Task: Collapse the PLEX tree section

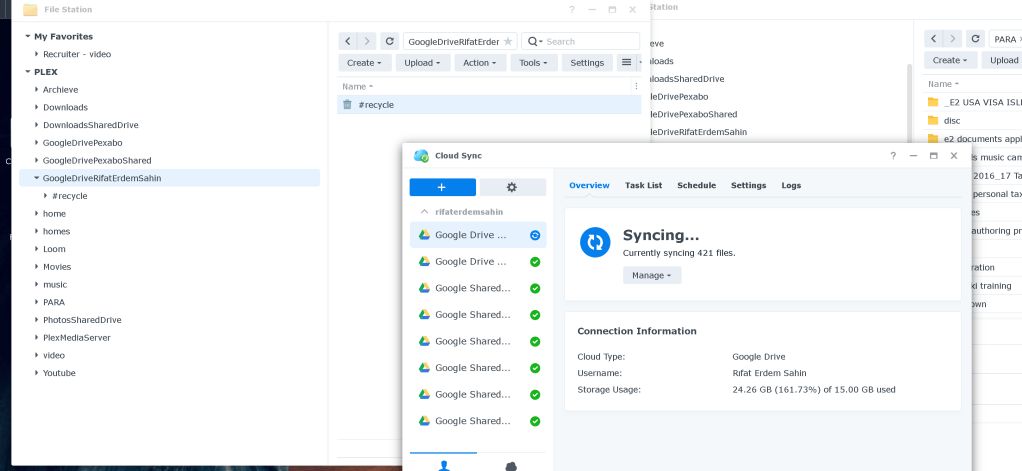Action: pos(28,72)
